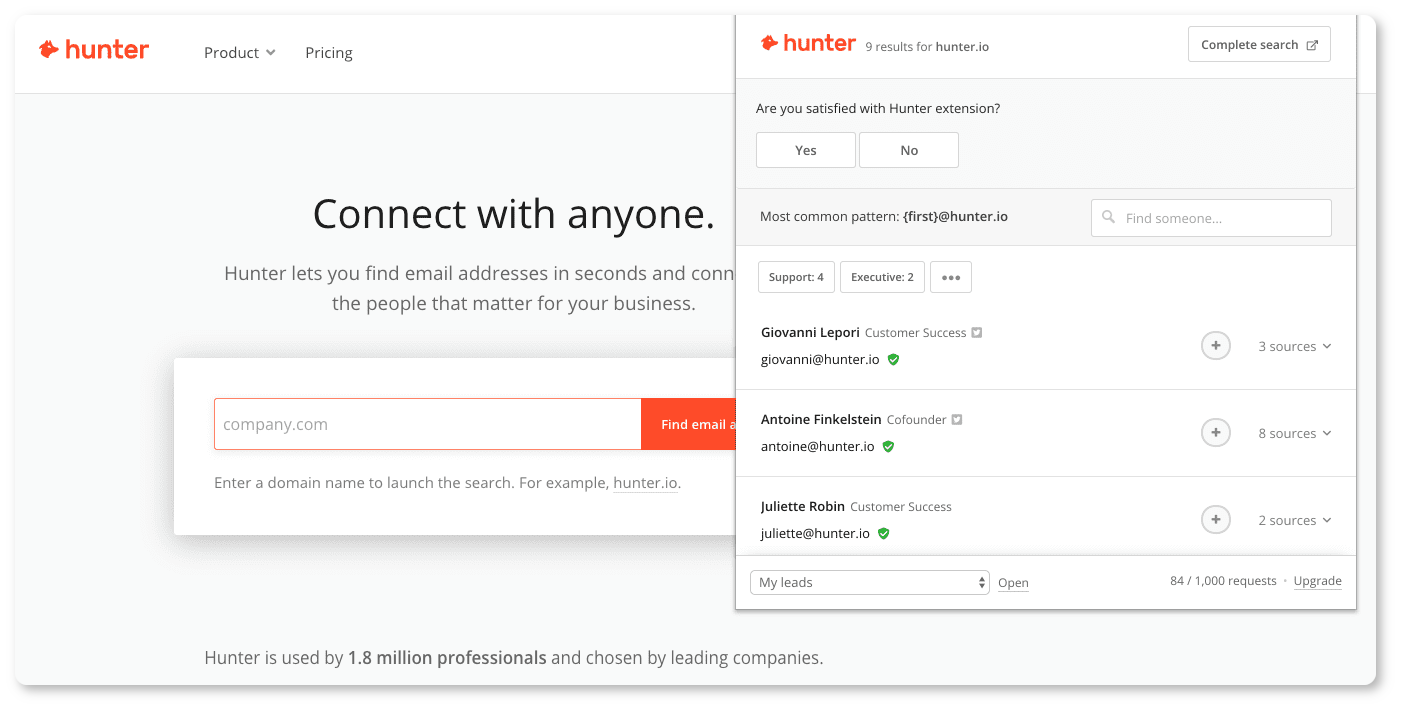Screen dimensions: 1401x710
Task: Click the giovanni@hunter.io email address
Action: click(820, 359)
